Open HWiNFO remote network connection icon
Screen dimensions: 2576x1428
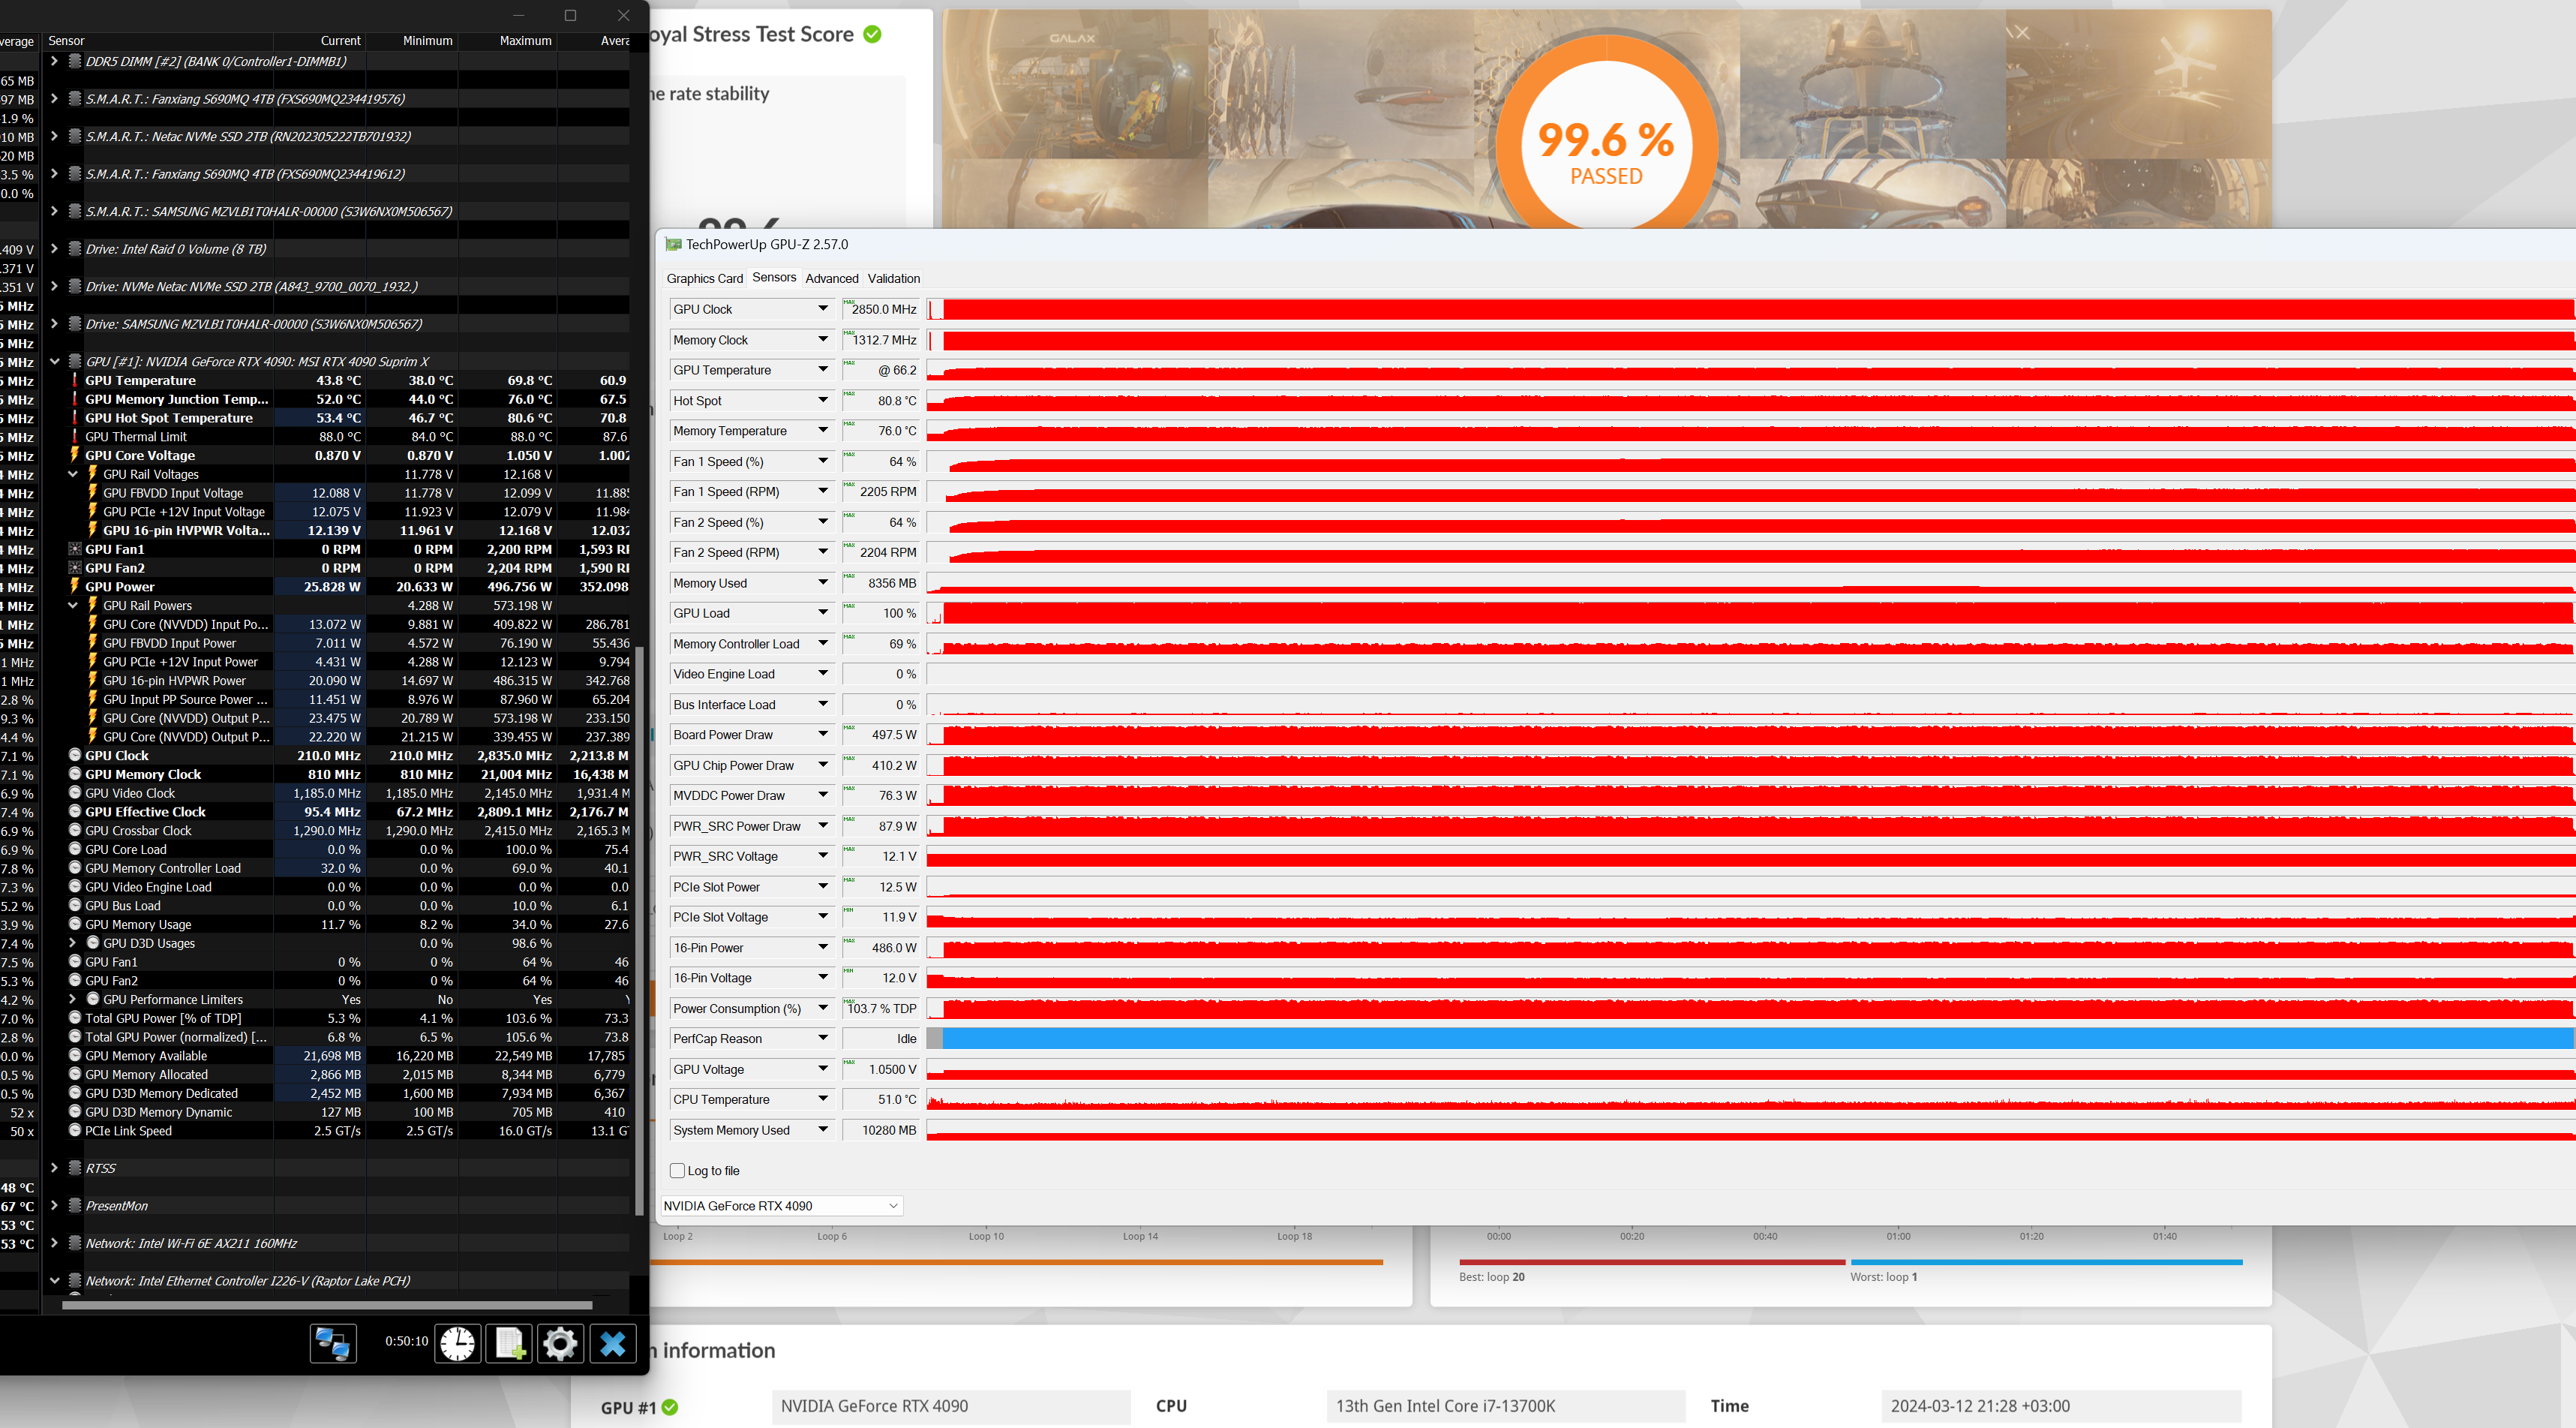click(333, 1342)
